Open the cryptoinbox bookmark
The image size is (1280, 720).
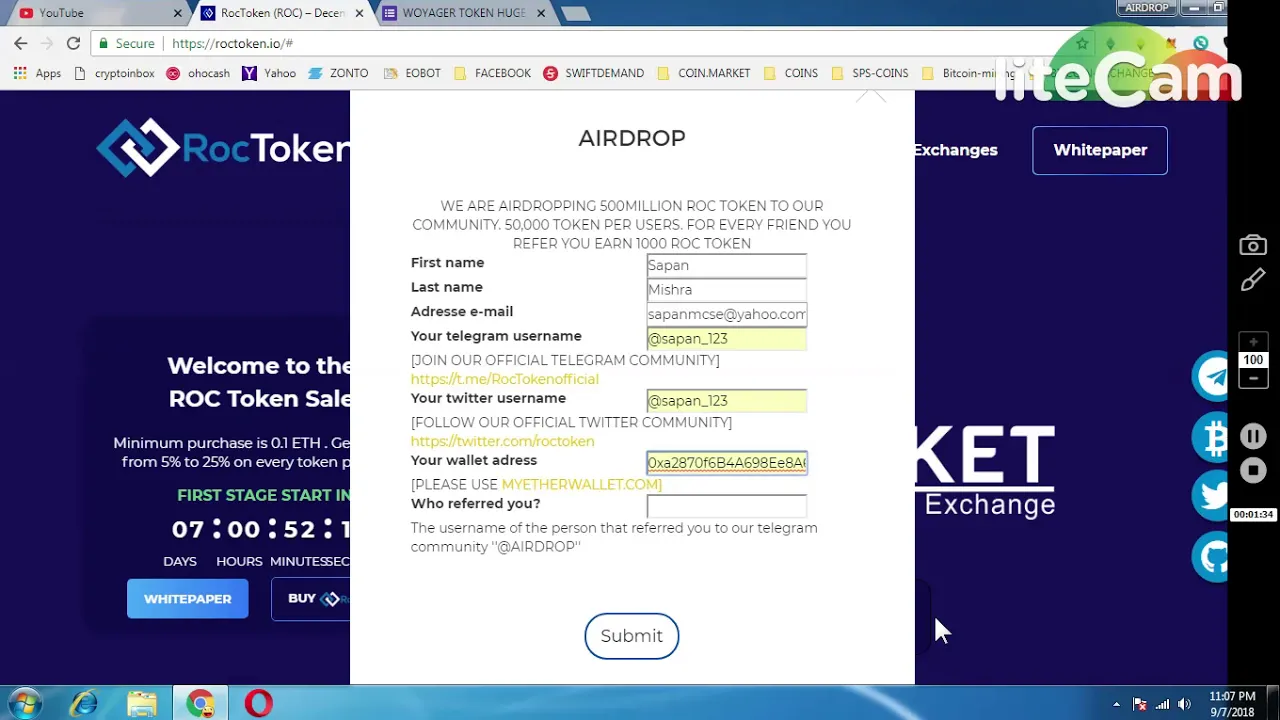(x=115, y=73)
